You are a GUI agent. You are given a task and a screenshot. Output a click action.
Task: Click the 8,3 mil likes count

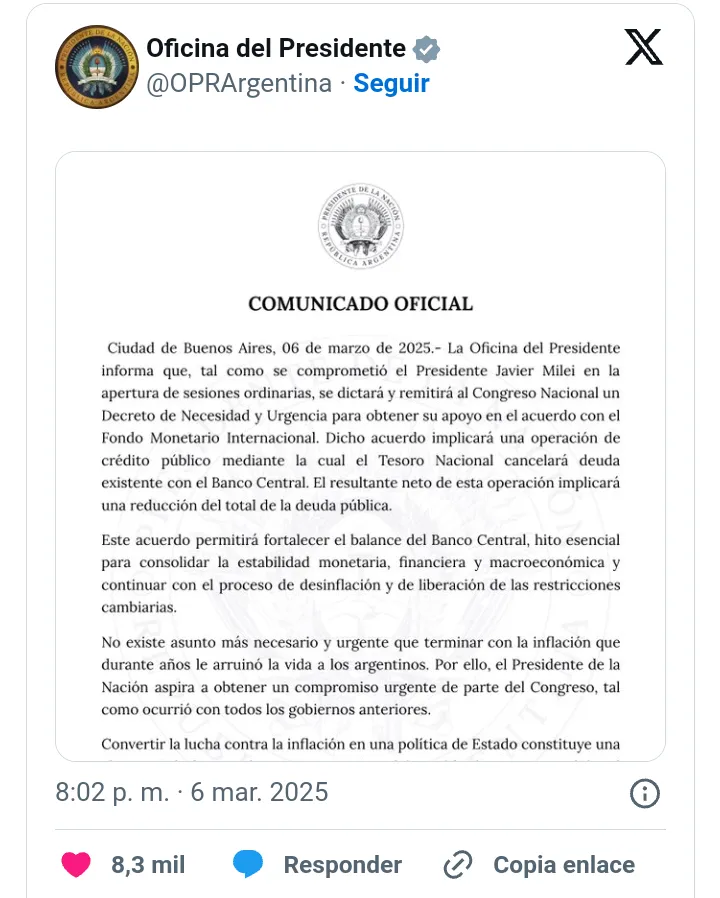coord(148,865)
